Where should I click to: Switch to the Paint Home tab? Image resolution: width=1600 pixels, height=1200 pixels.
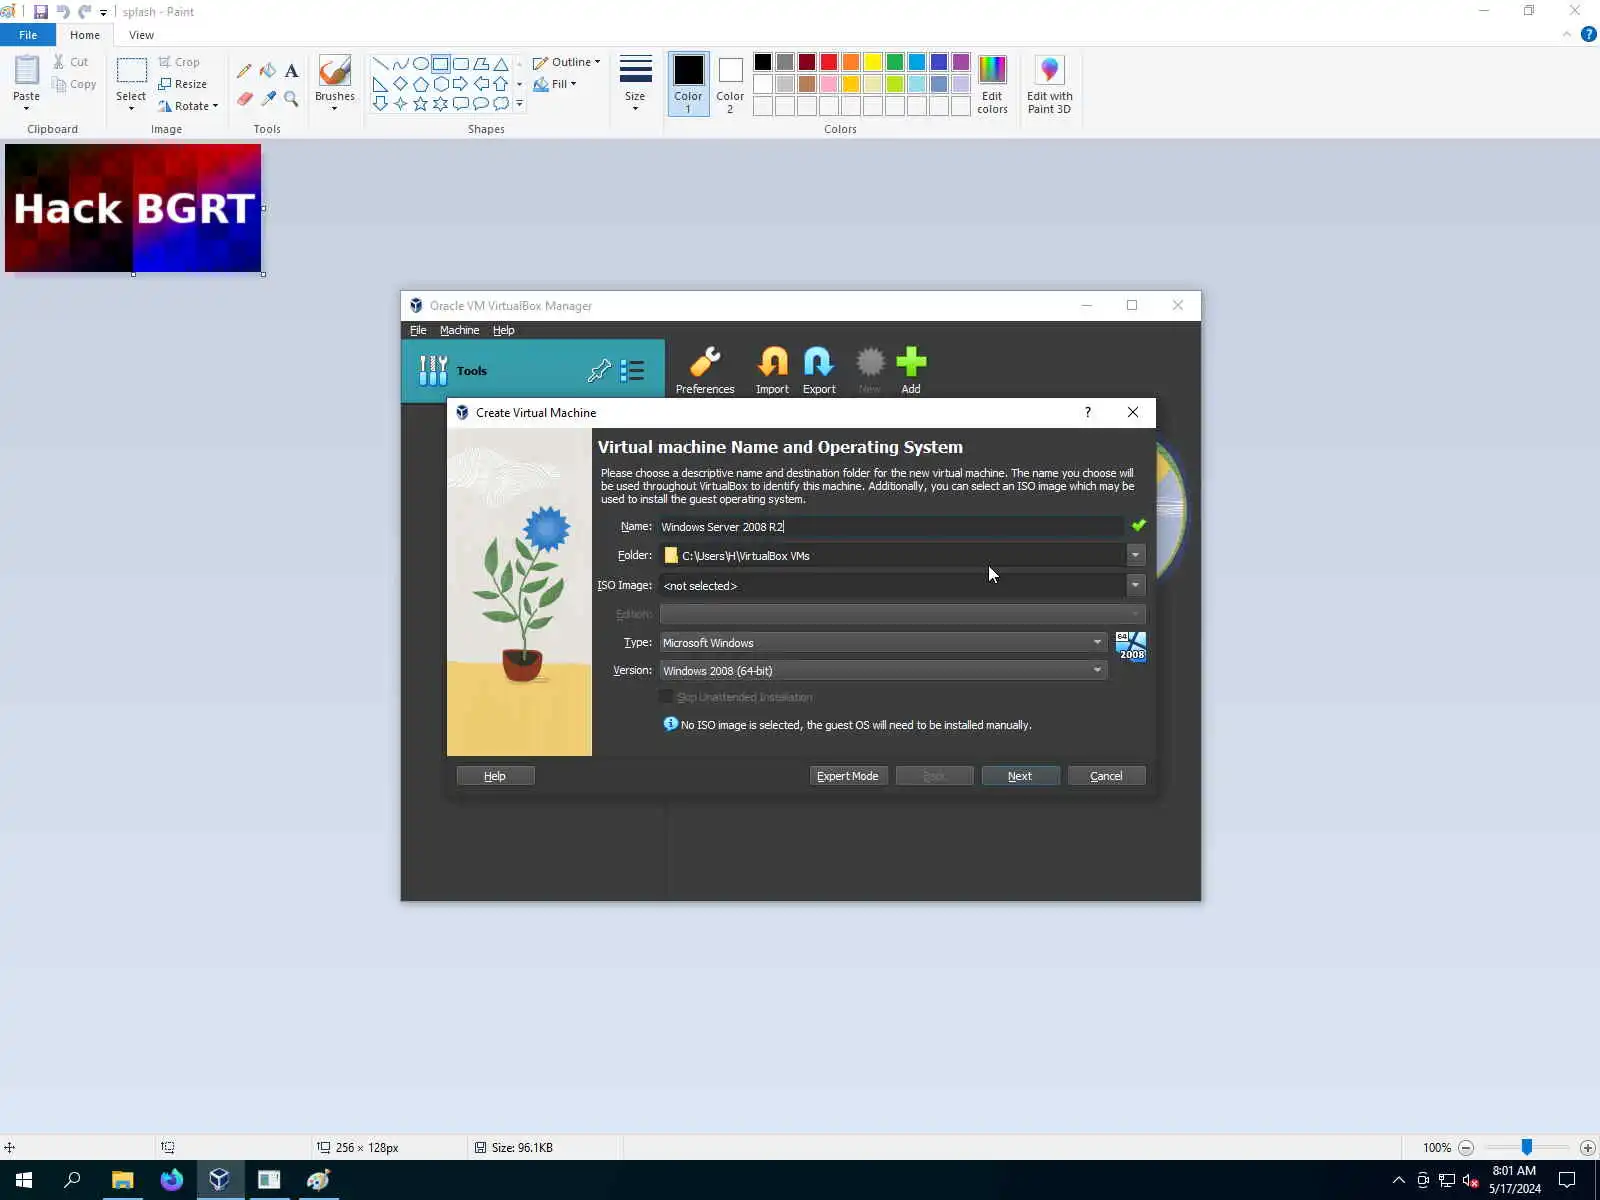click(85, 35)
